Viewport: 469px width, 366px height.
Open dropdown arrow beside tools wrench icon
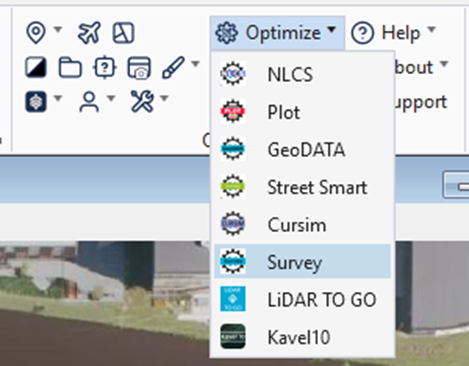[x=164, y=98]
